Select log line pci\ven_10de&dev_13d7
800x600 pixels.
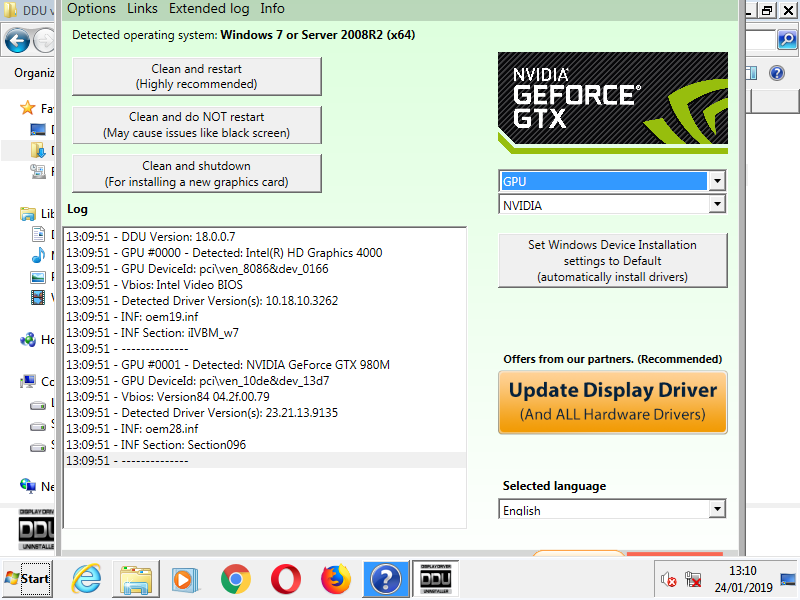click(x=265, y=381)
